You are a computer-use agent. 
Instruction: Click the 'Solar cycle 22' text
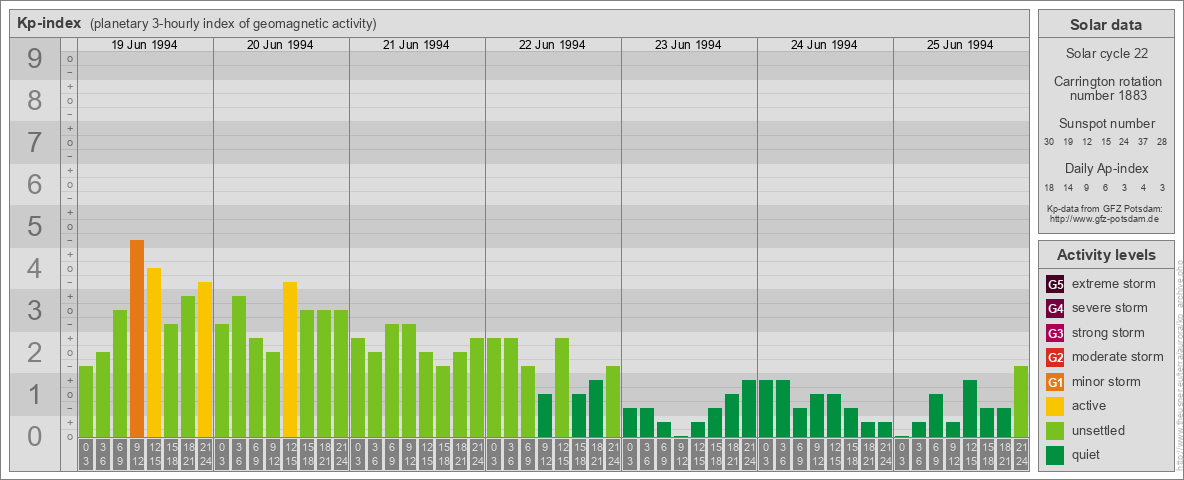[1106, 54]
